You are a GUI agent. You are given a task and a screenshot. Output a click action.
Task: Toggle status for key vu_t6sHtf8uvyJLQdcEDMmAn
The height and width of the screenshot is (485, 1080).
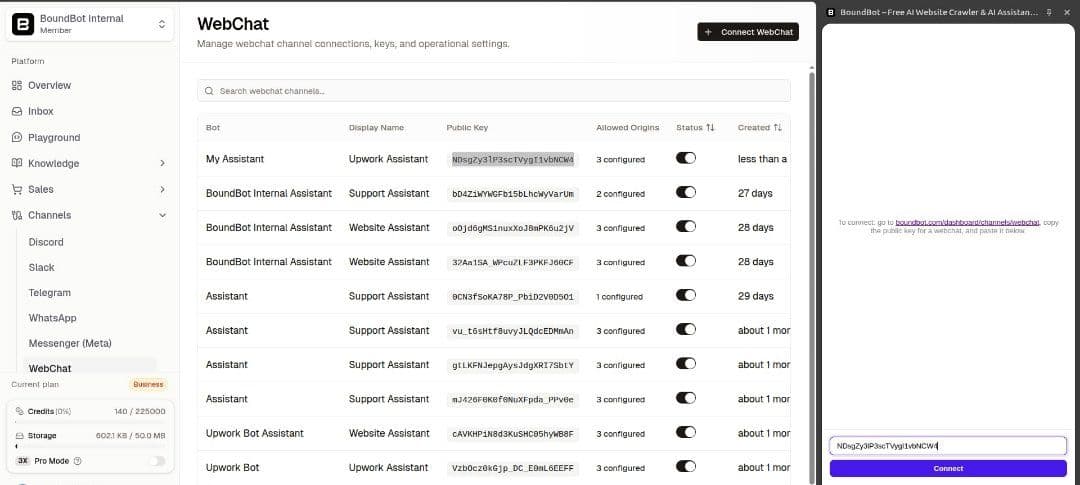tap(685, 329)
